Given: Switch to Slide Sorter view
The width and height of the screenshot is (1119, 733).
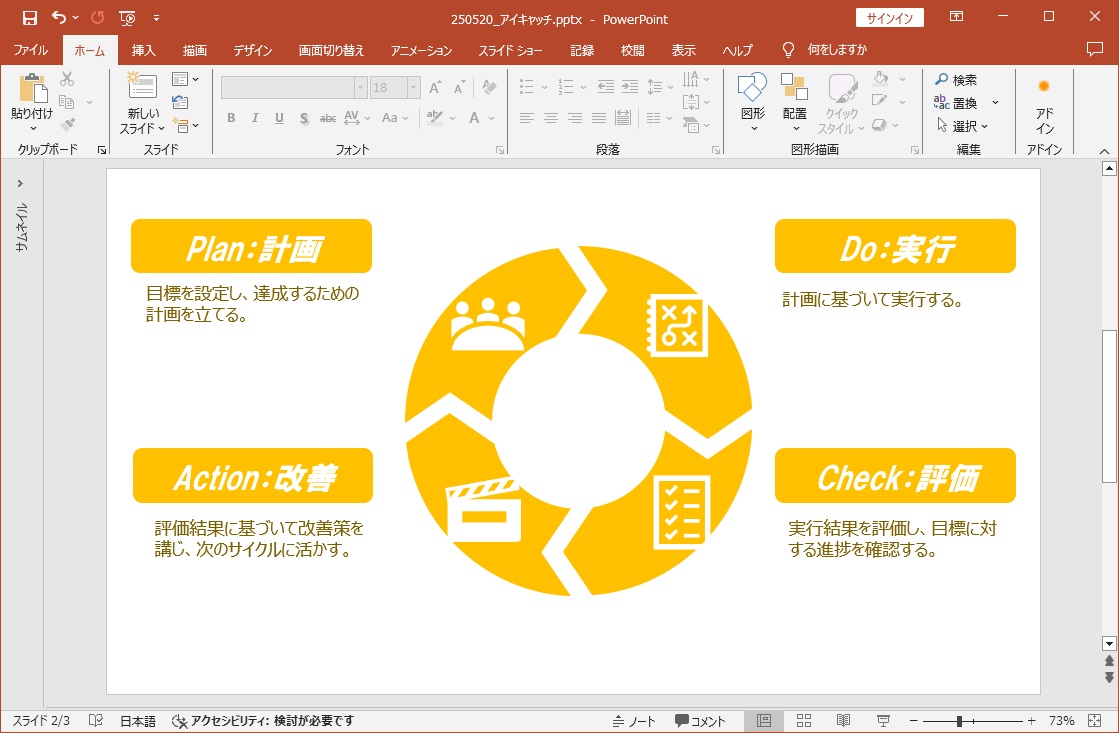Looking at the screenshot, I should point(804,721).
